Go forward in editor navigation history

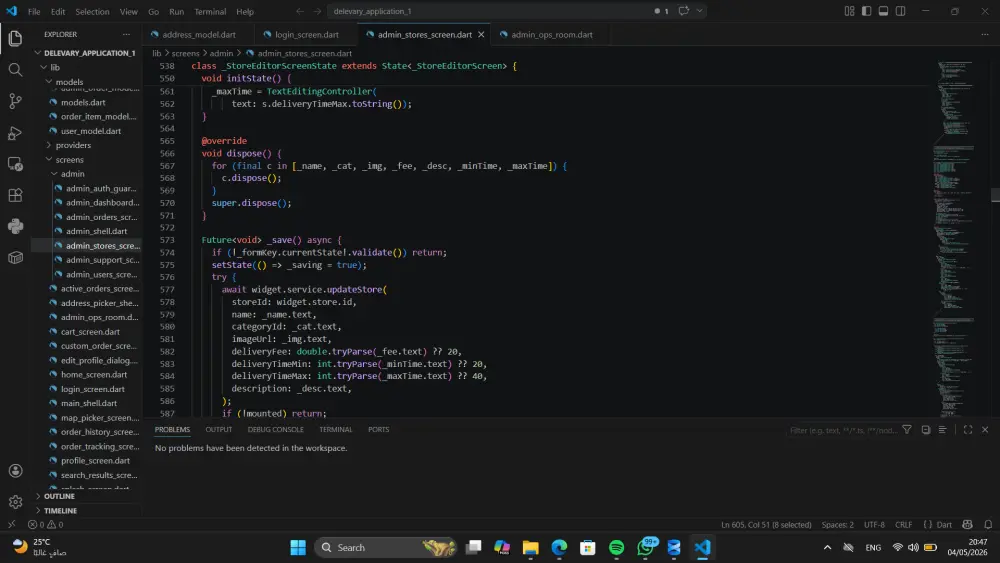click(317, 11)
